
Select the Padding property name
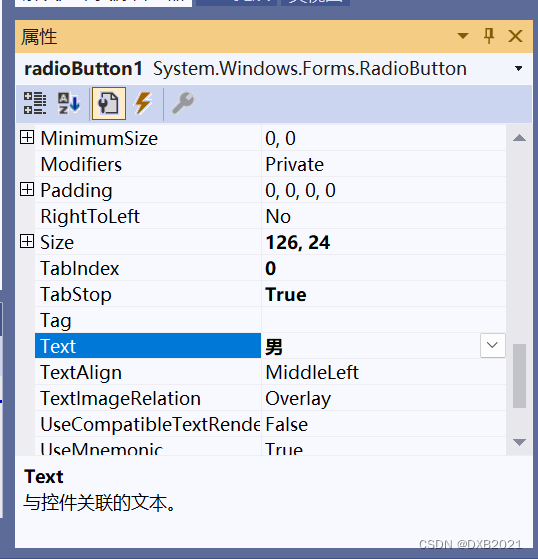pos(76,190)
